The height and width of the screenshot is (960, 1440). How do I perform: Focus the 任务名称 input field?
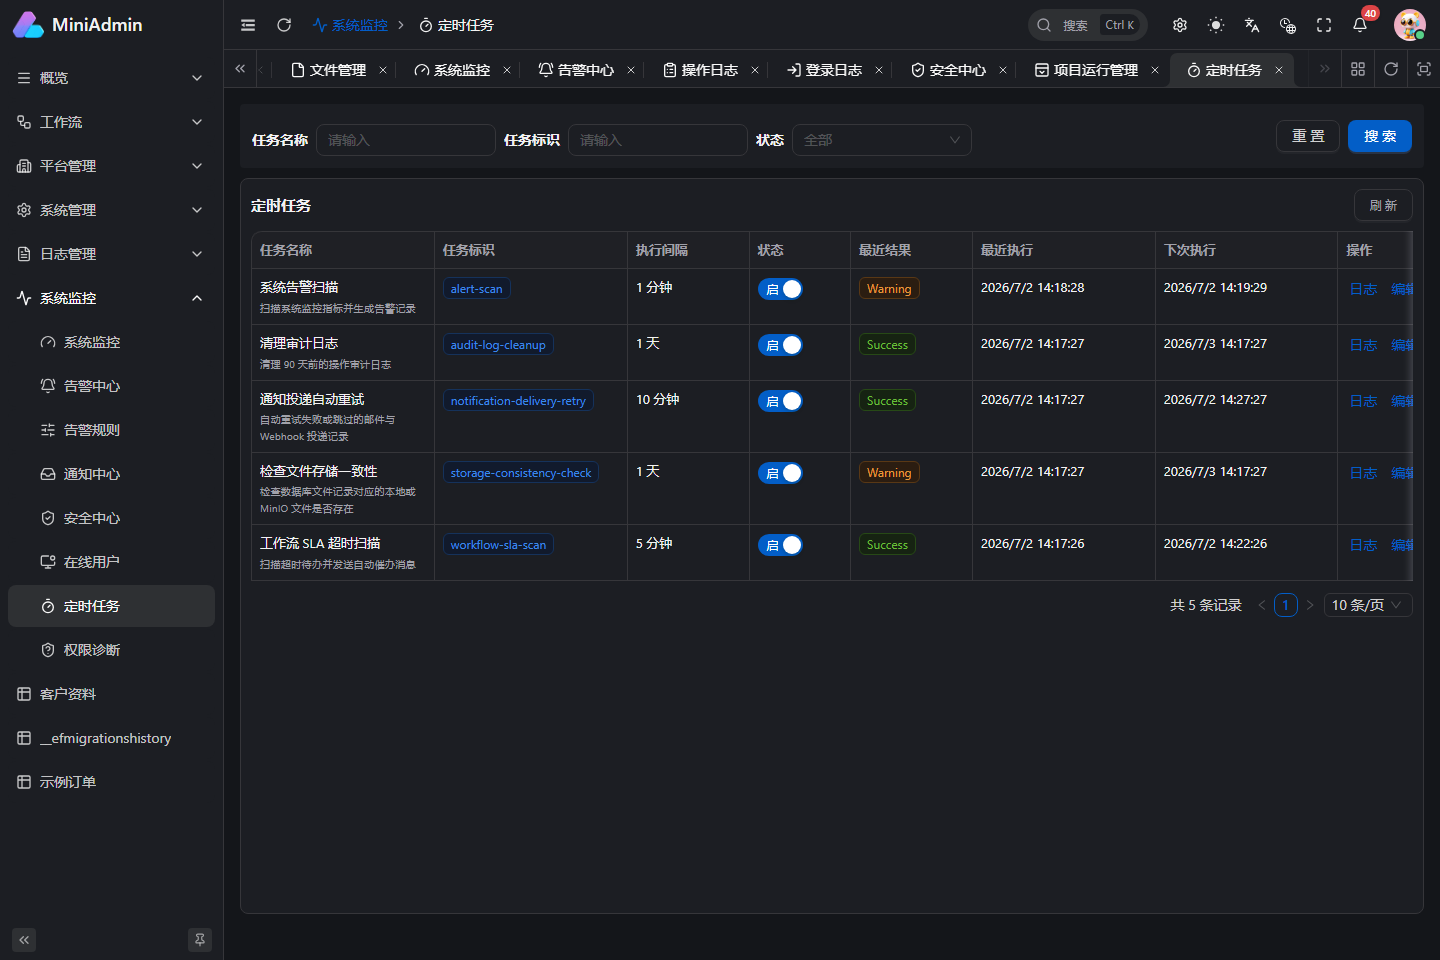[405, 140]
